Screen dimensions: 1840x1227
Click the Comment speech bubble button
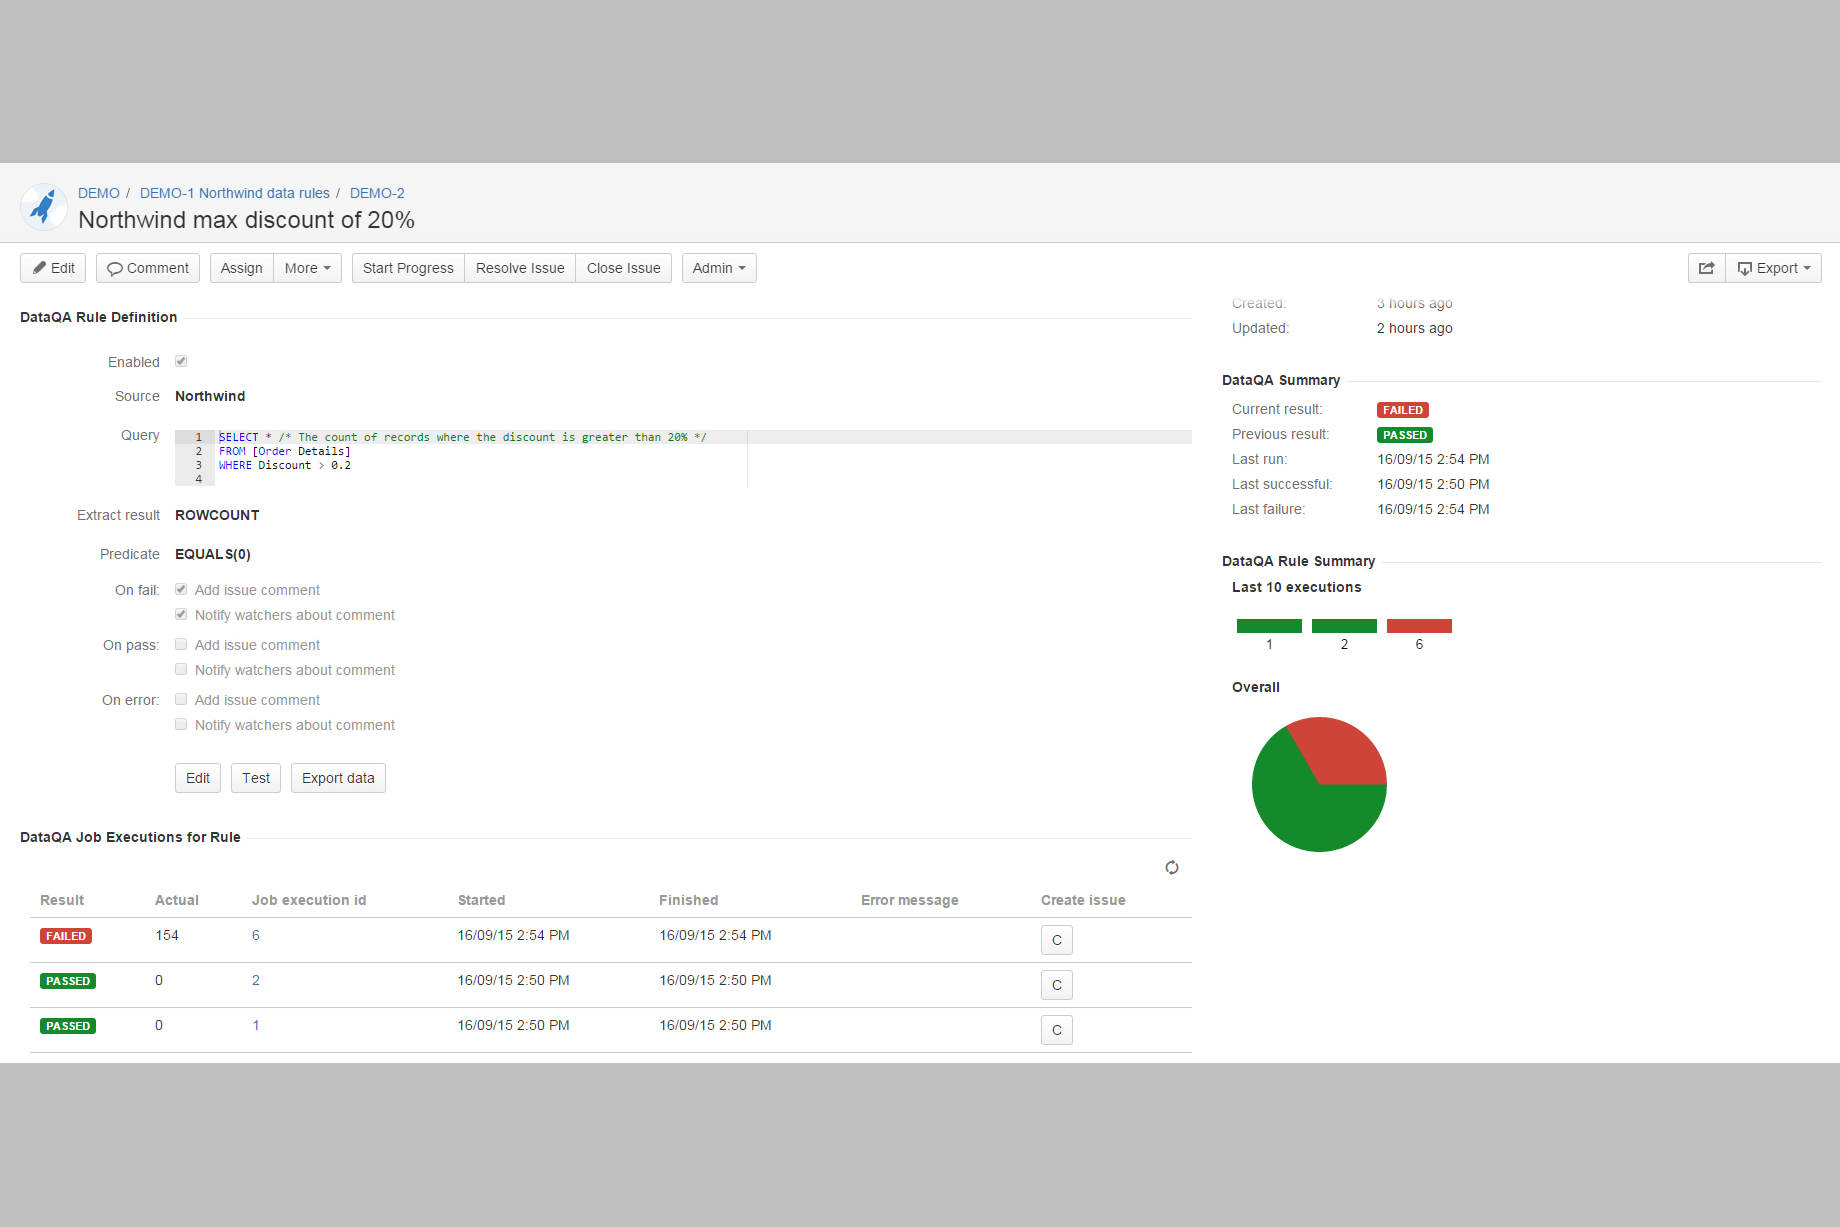tap(148, 268)
